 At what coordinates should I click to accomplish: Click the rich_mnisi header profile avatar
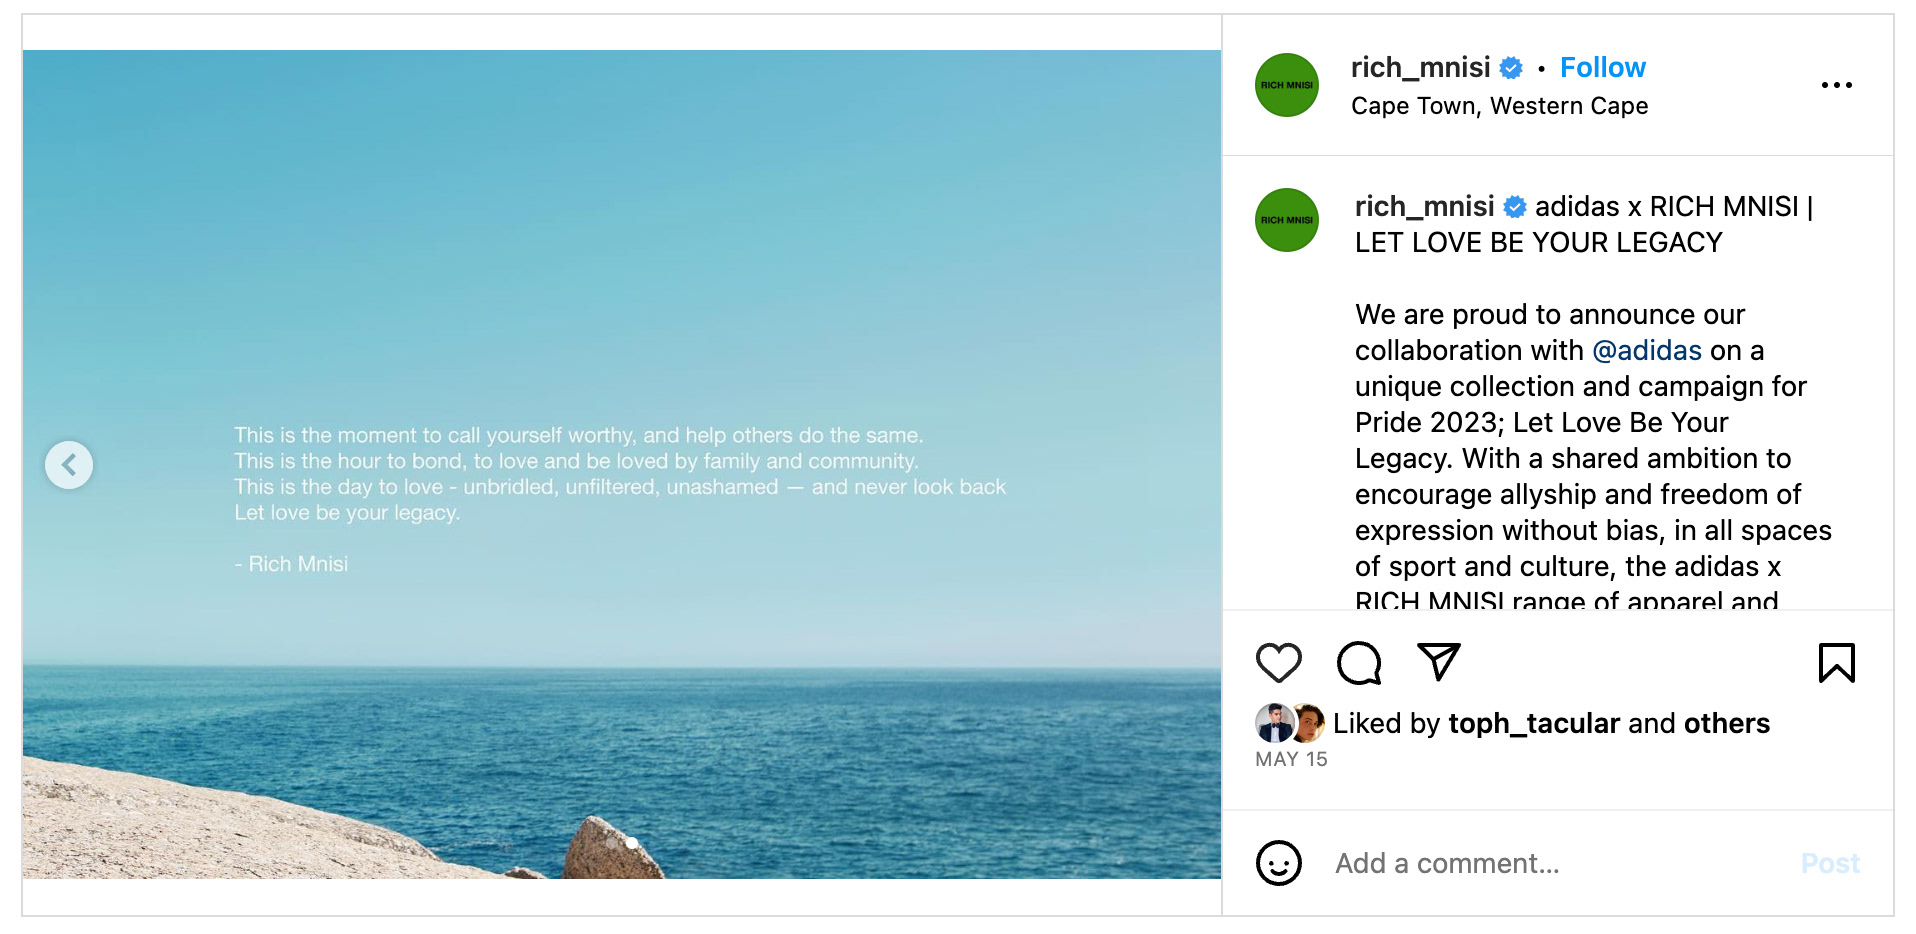click(x=1287, y=85)
